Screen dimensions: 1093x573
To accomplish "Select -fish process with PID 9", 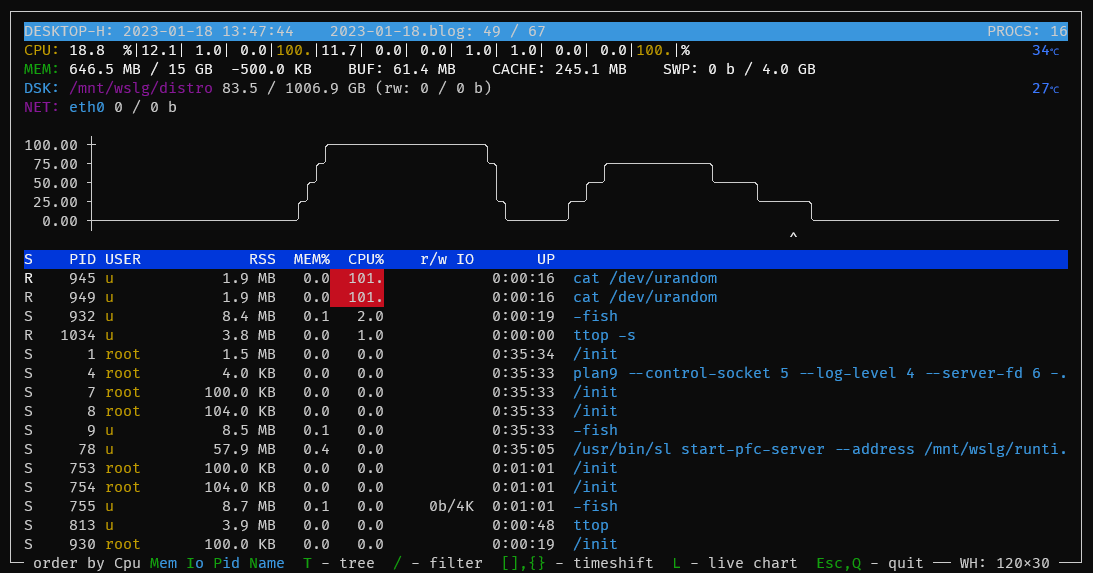I will coord(546,430).
